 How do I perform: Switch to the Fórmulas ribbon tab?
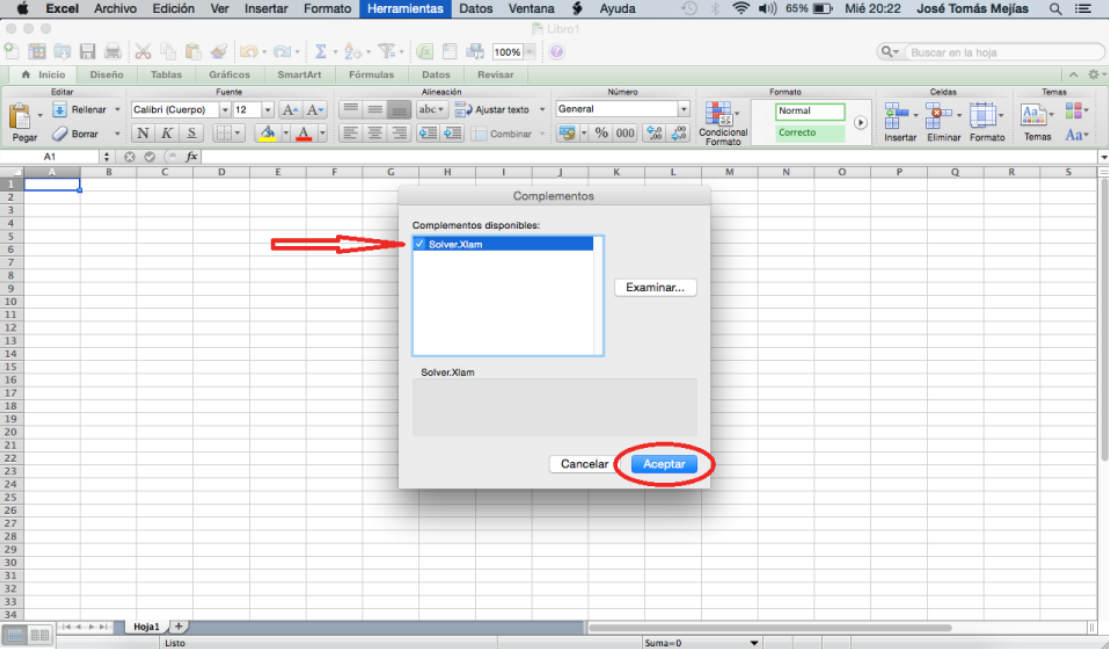click(371, 74)
